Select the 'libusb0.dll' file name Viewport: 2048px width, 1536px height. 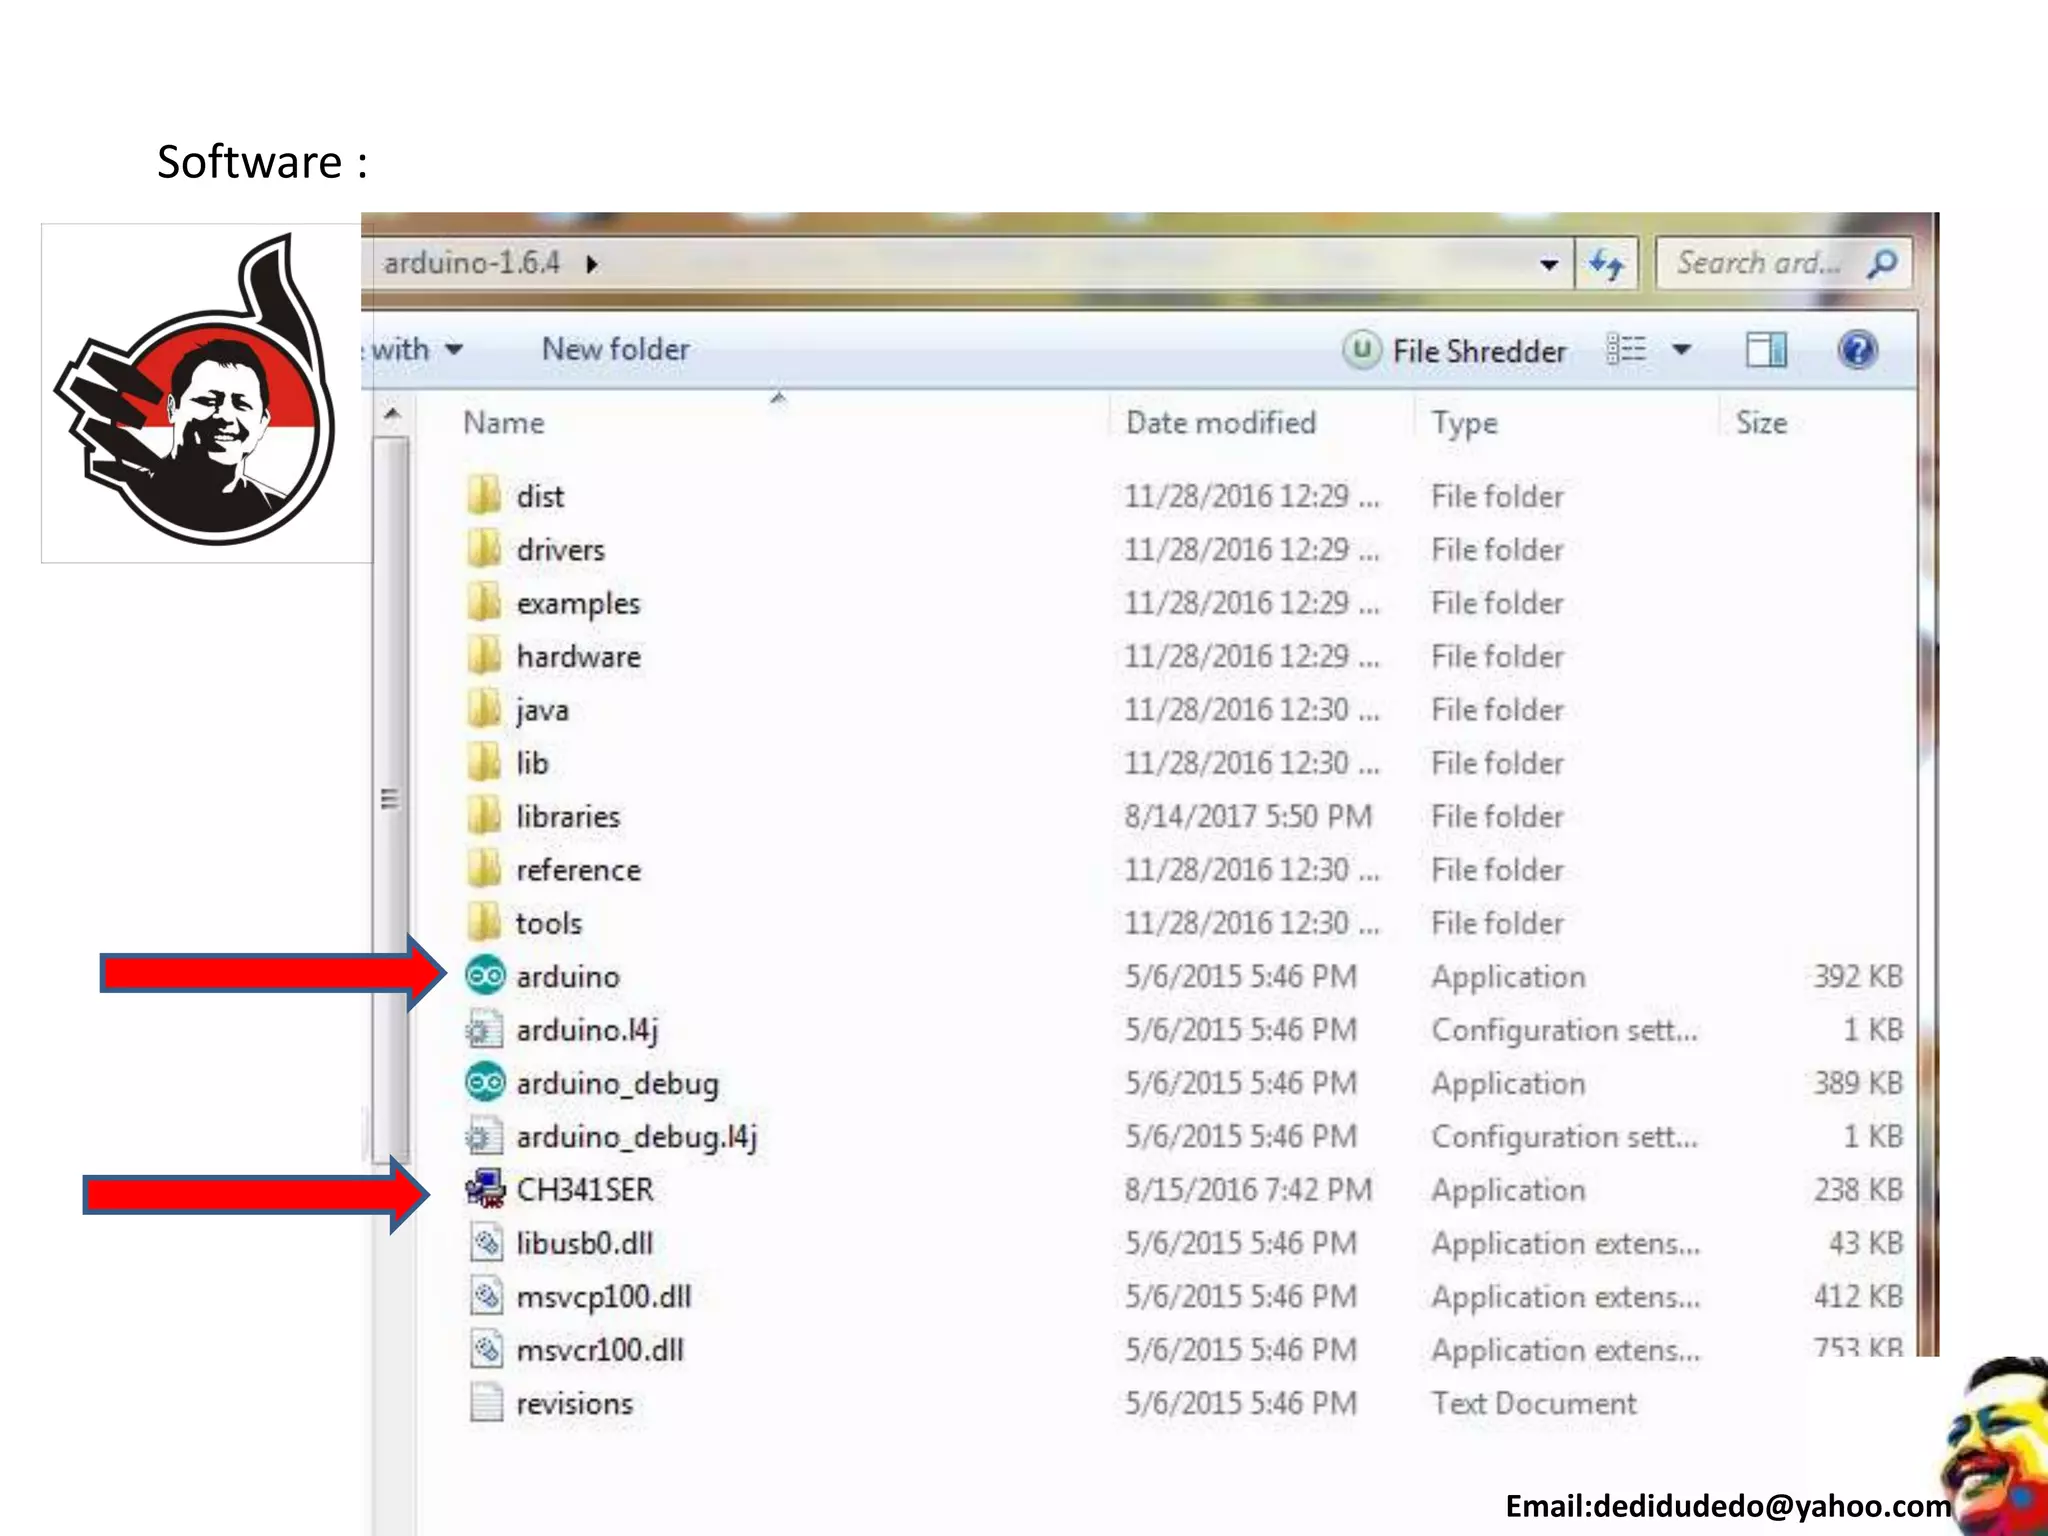(585, 1243)
